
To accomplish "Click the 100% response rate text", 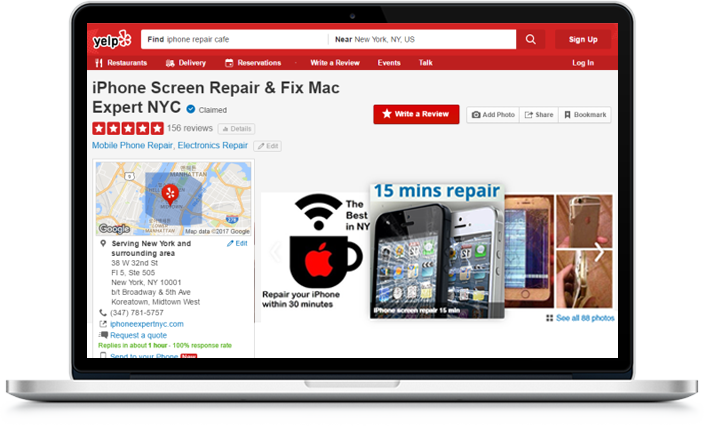I will point(202,345).
